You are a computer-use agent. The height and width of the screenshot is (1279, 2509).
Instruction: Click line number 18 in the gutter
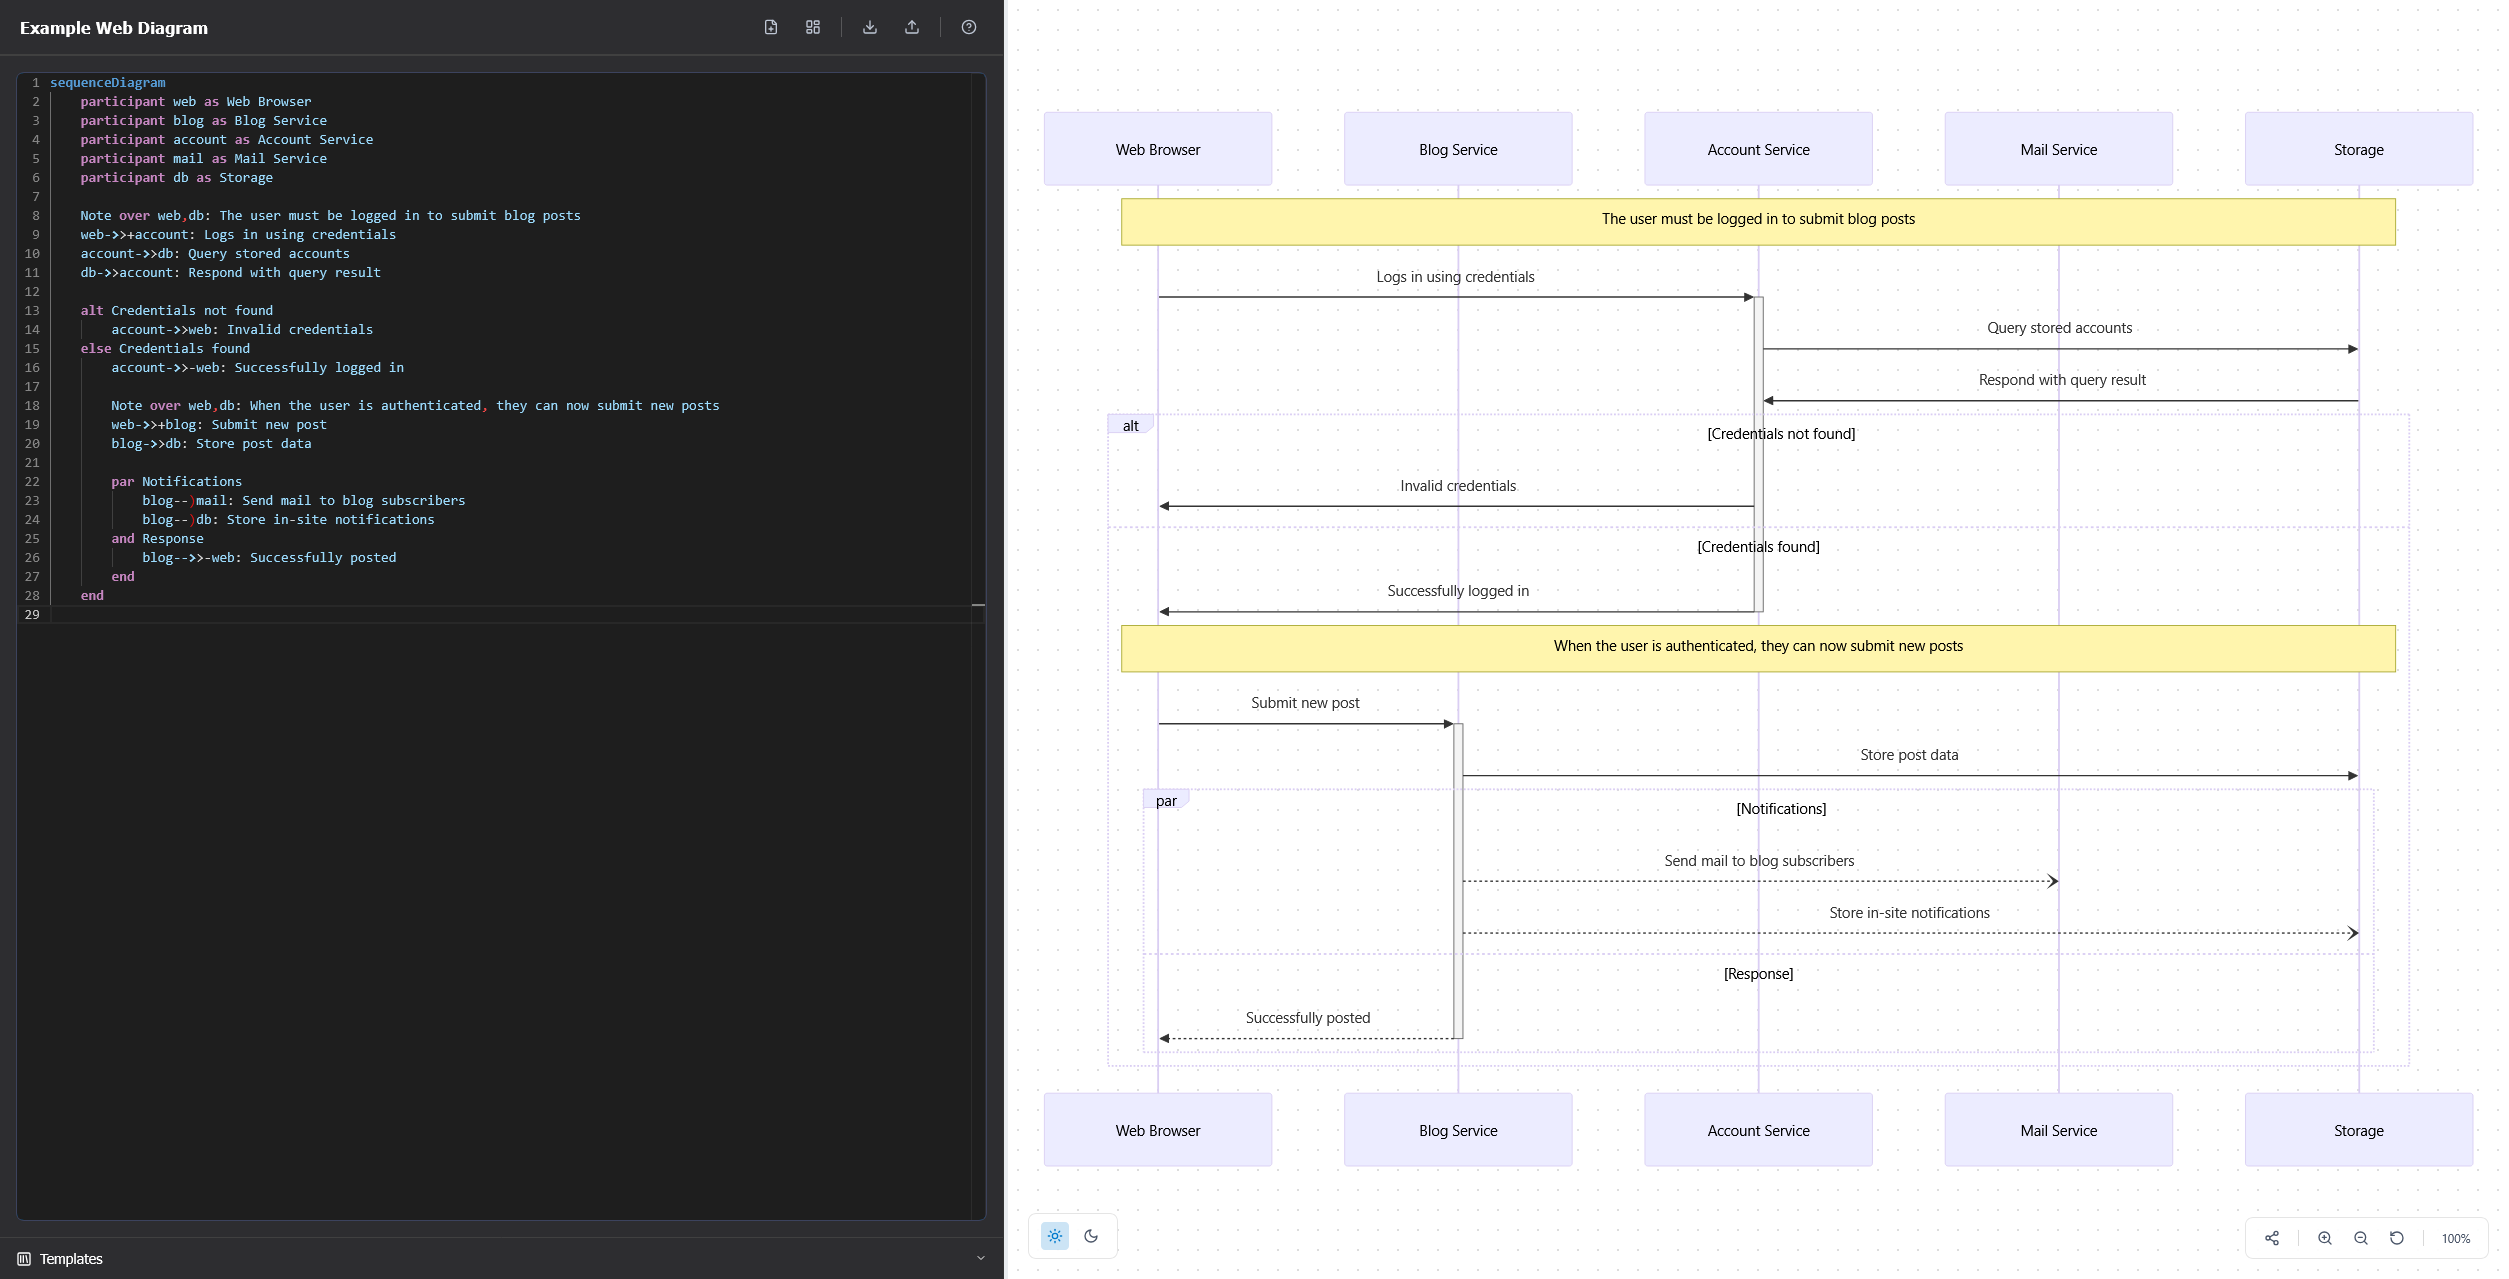tap(32, 406)
